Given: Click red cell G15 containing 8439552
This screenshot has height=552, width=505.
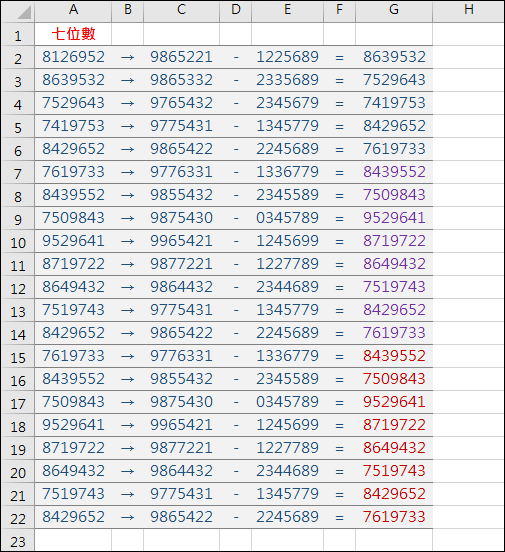Looking at the screenshot, I should click(394, 356).
